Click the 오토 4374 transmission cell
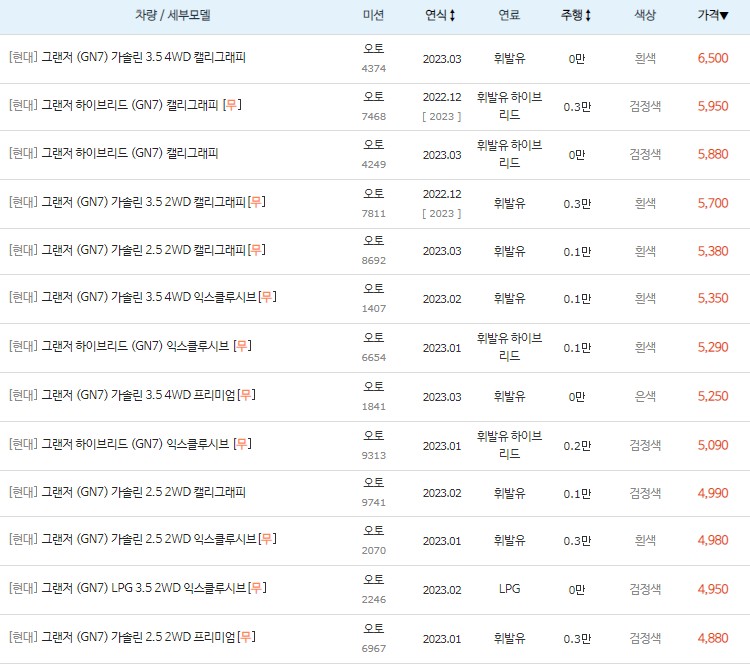 (x=374, y=58)
